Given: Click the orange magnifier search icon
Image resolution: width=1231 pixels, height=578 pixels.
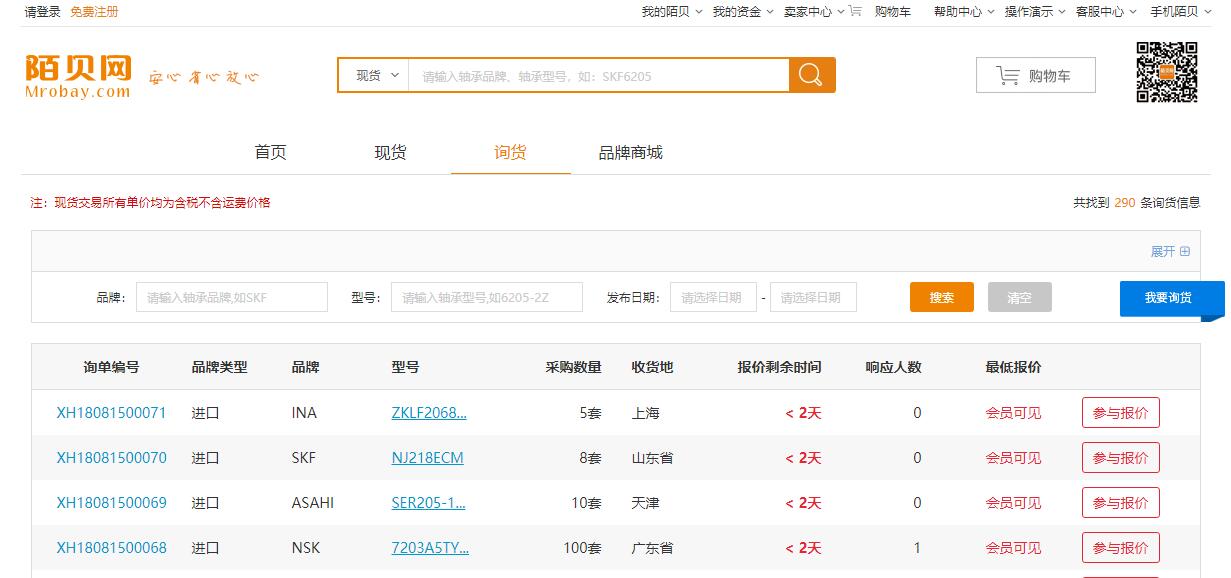Looking at the screenshot, I should [811, 75].
